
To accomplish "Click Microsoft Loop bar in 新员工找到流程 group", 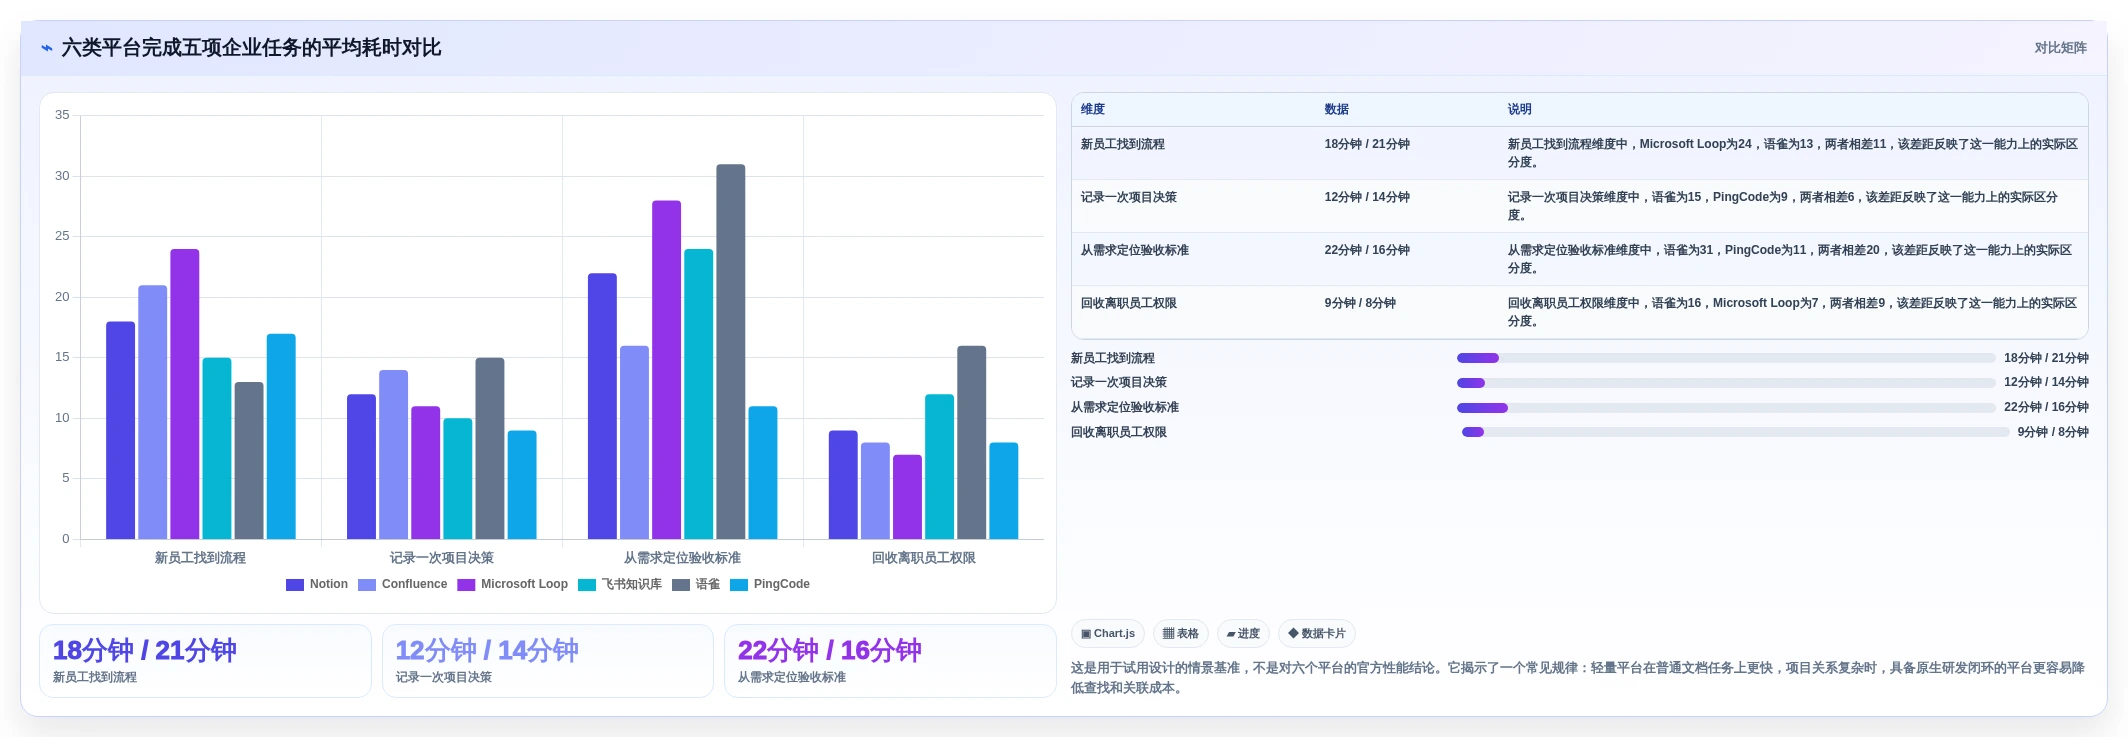I will click(x=185, y=394).
